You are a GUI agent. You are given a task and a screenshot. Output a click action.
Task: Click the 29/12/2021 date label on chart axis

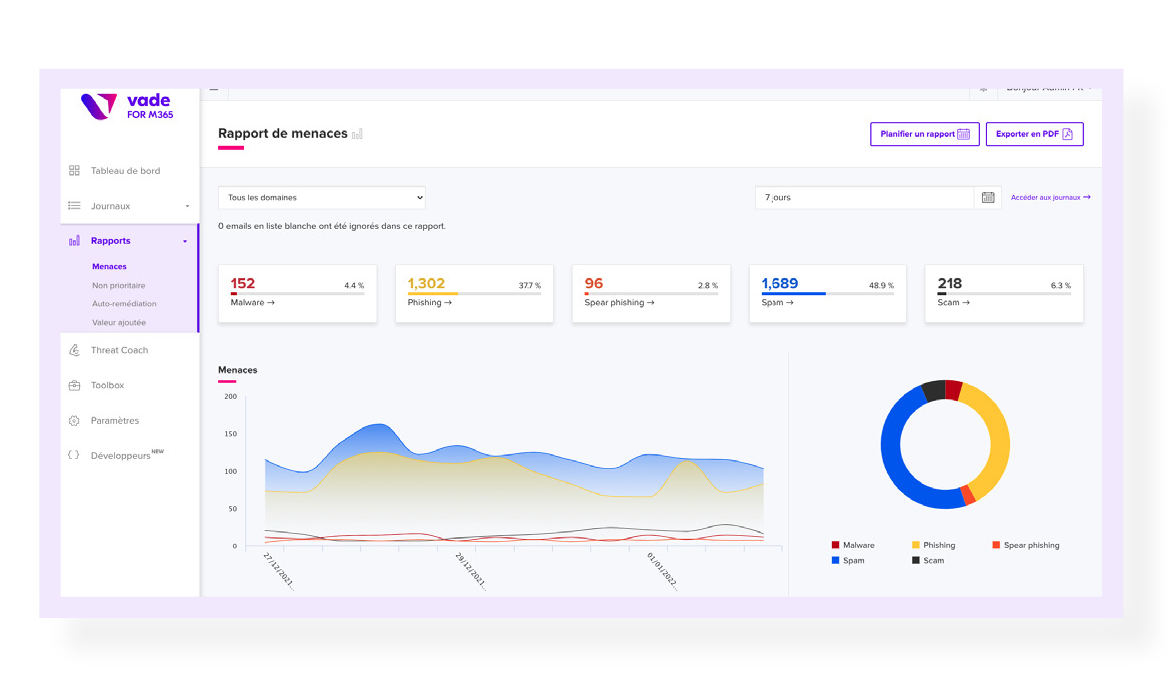coord(470,571)
